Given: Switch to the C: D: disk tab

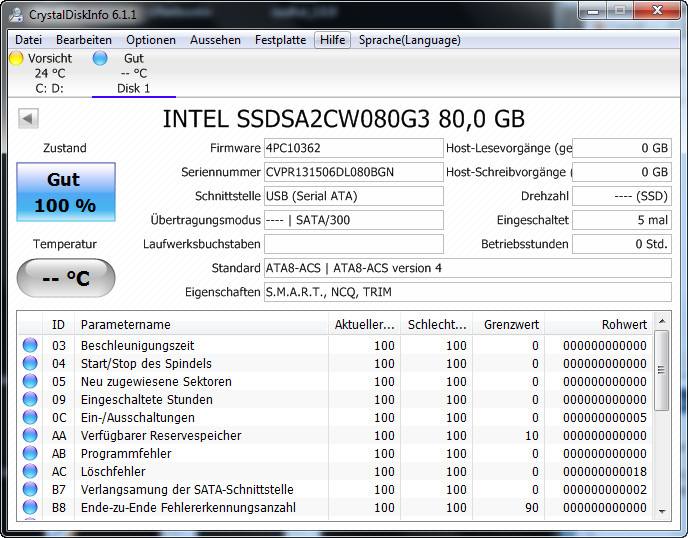Looking at the screenshot, I should click(50, 73).
